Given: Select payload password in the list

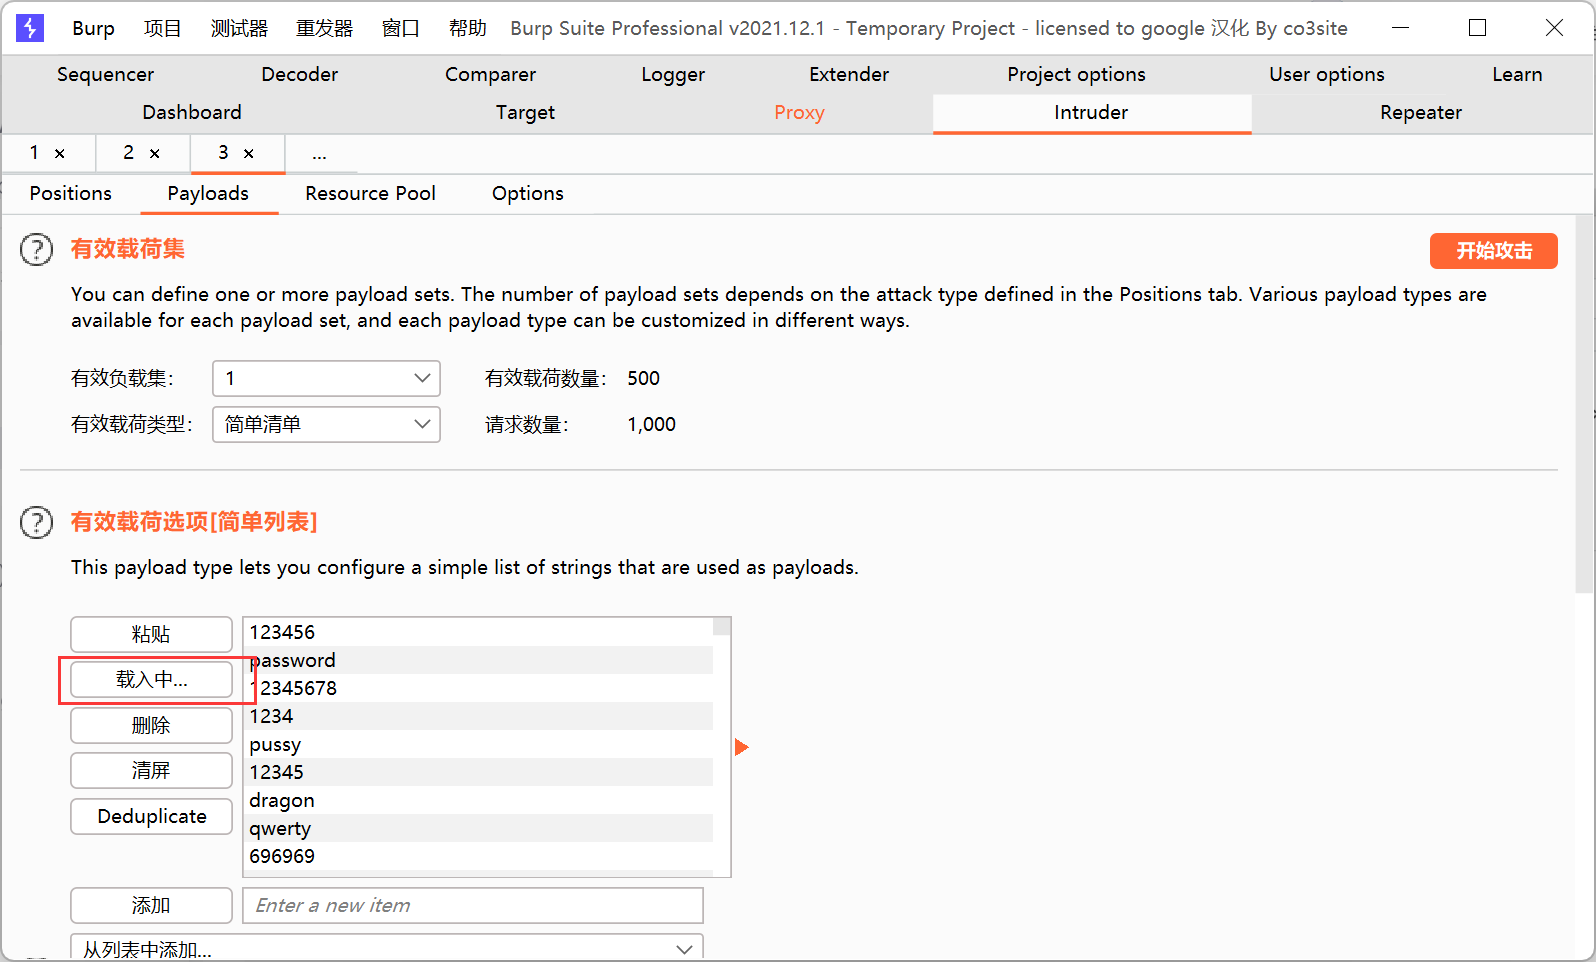Looking at the screenshot, I should [x=480, y=660].
